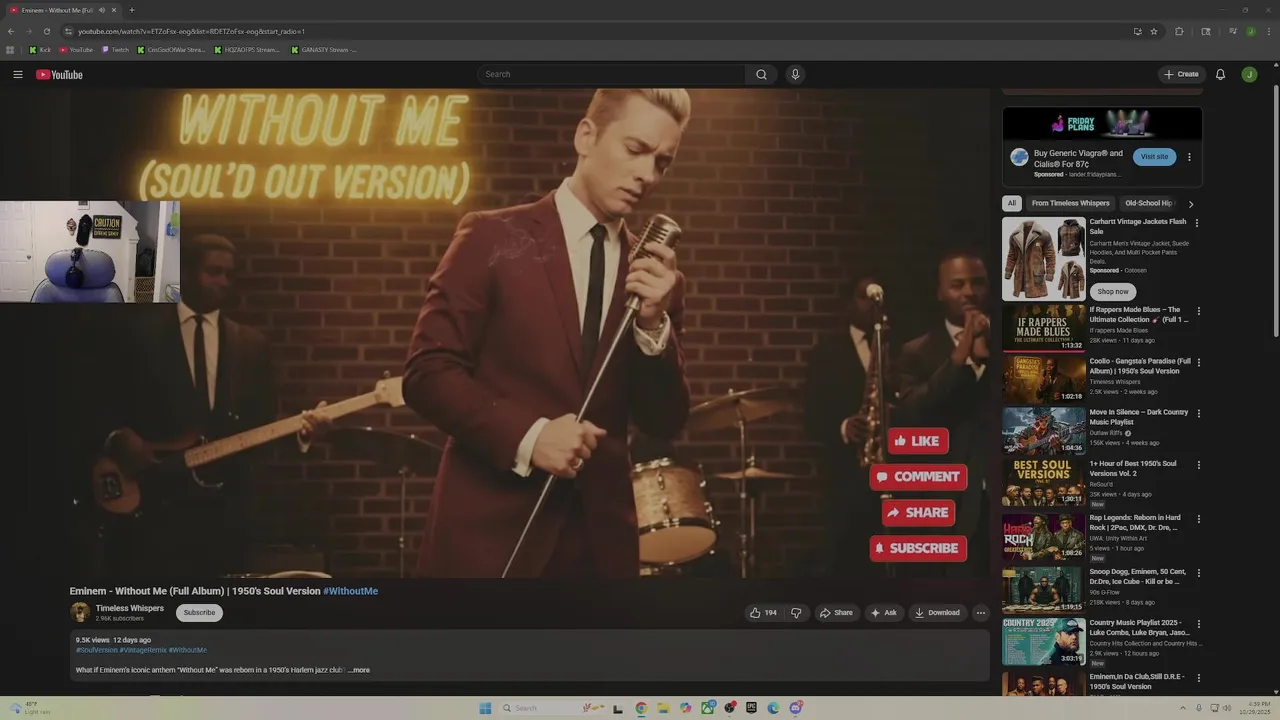Open YouTube notifications bell
Viewport: 1280px width, 720px height.
[1220, 74]
